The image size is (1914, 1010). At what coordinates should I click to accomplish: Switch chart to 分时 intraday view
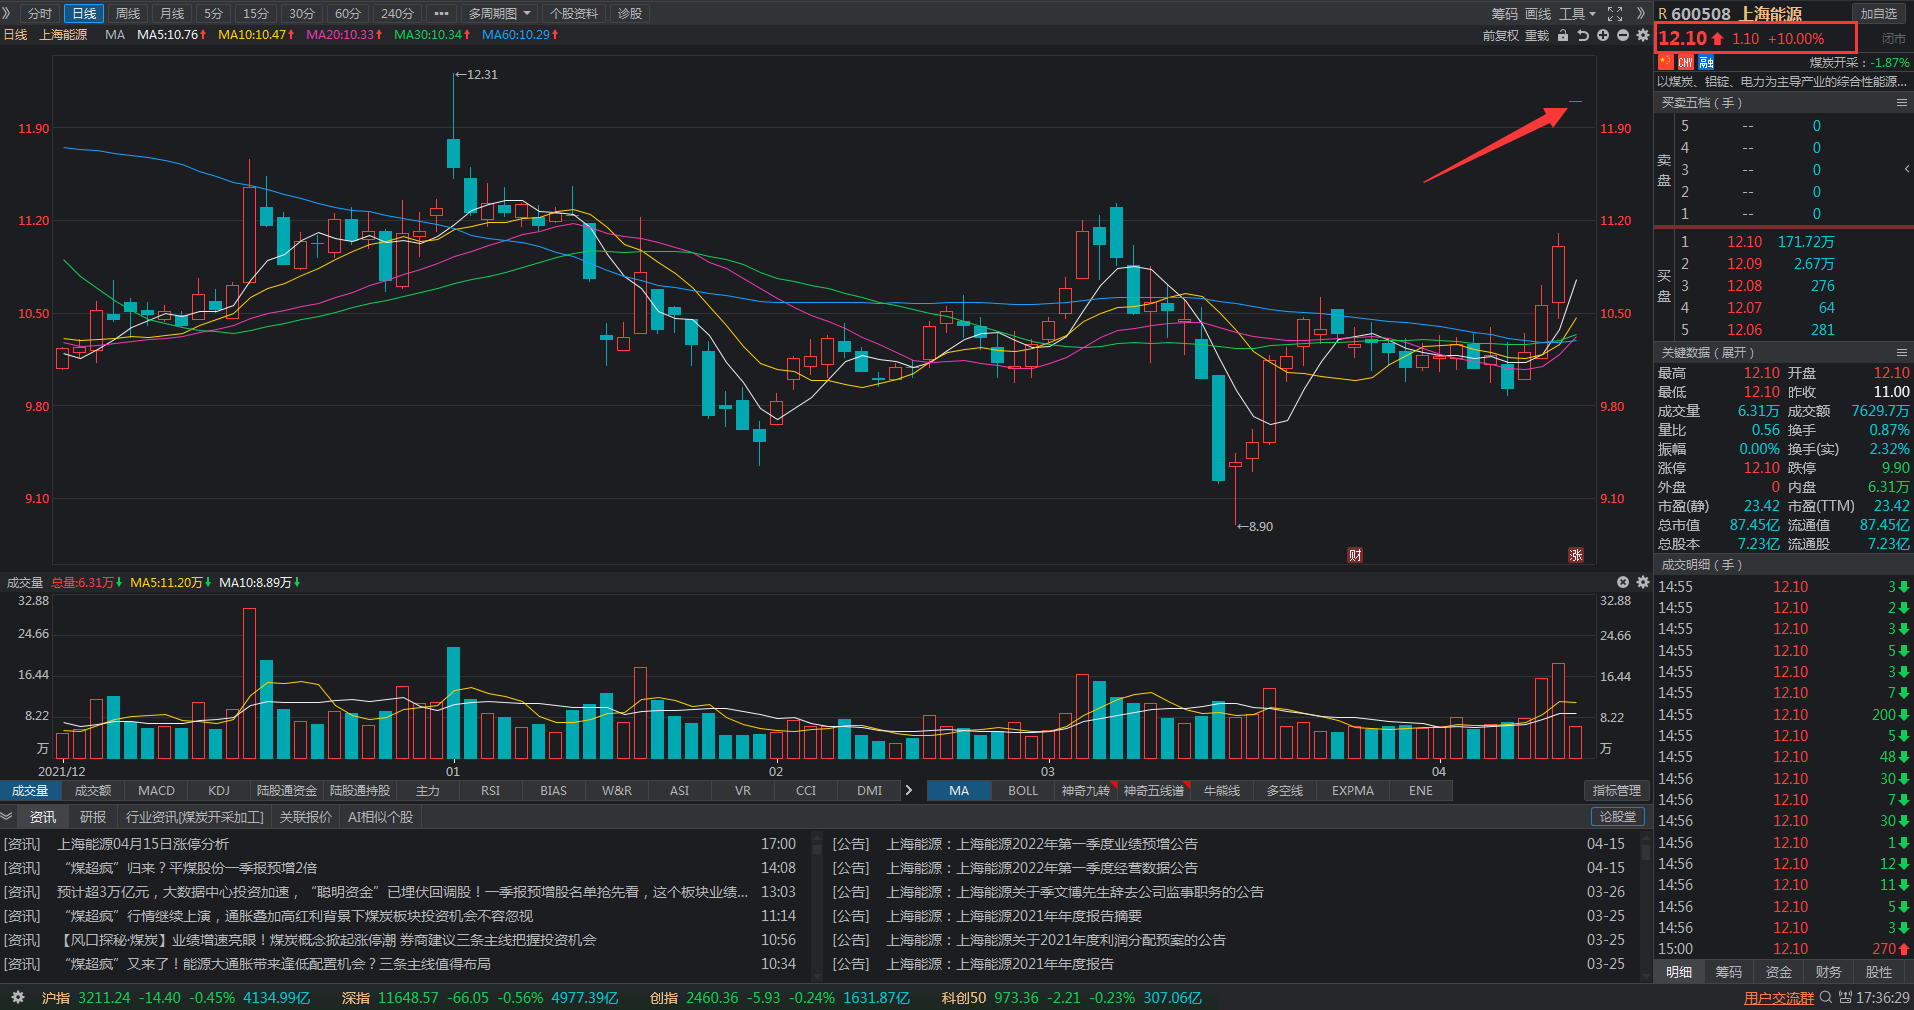point(40,13)
